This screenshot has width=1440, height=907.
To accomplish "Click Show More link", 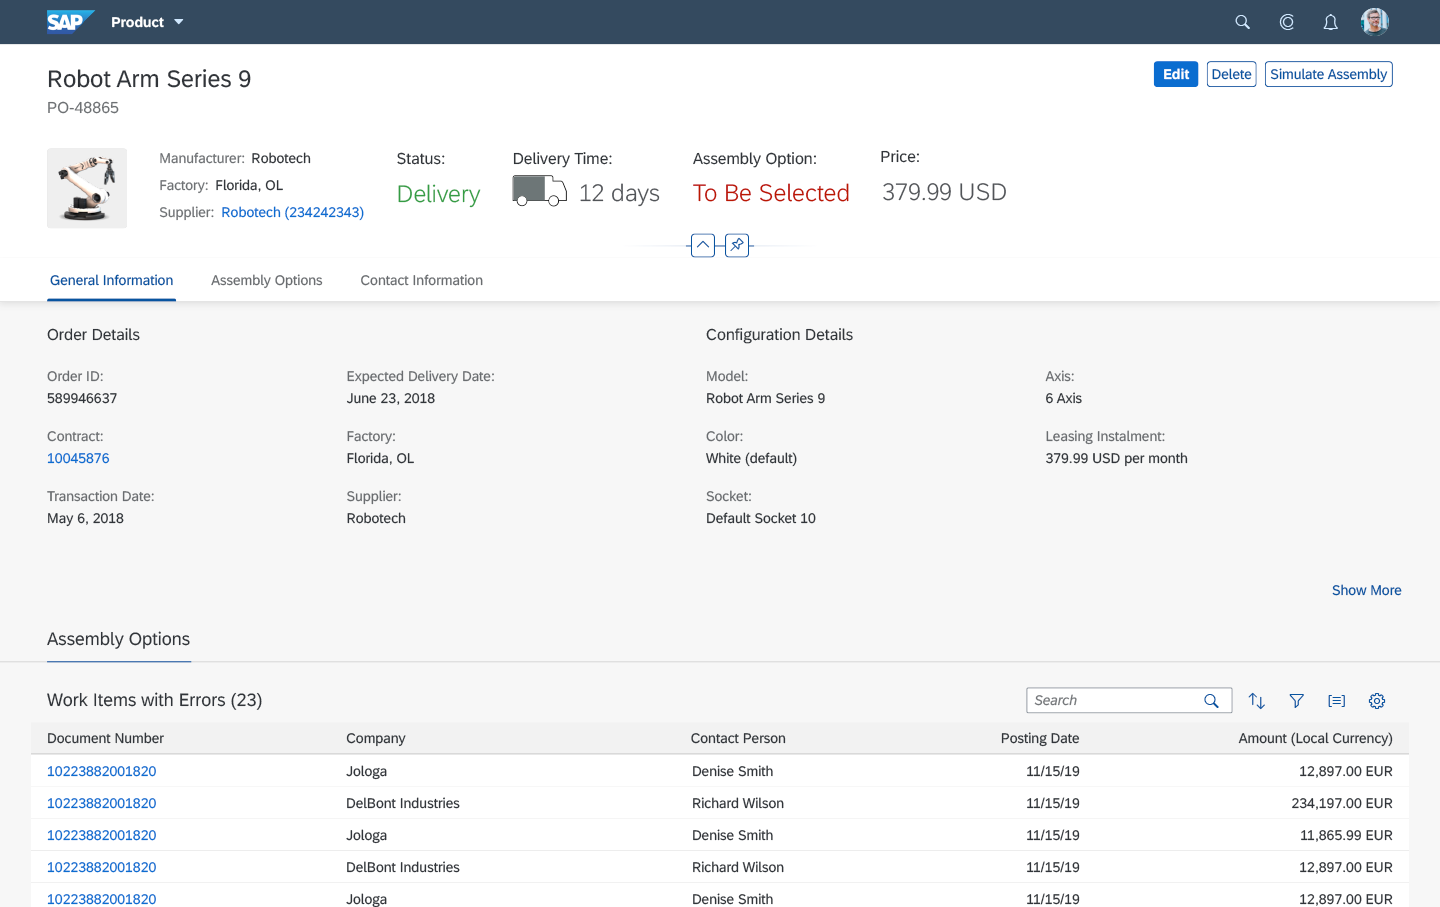I will click(1366, 590).
